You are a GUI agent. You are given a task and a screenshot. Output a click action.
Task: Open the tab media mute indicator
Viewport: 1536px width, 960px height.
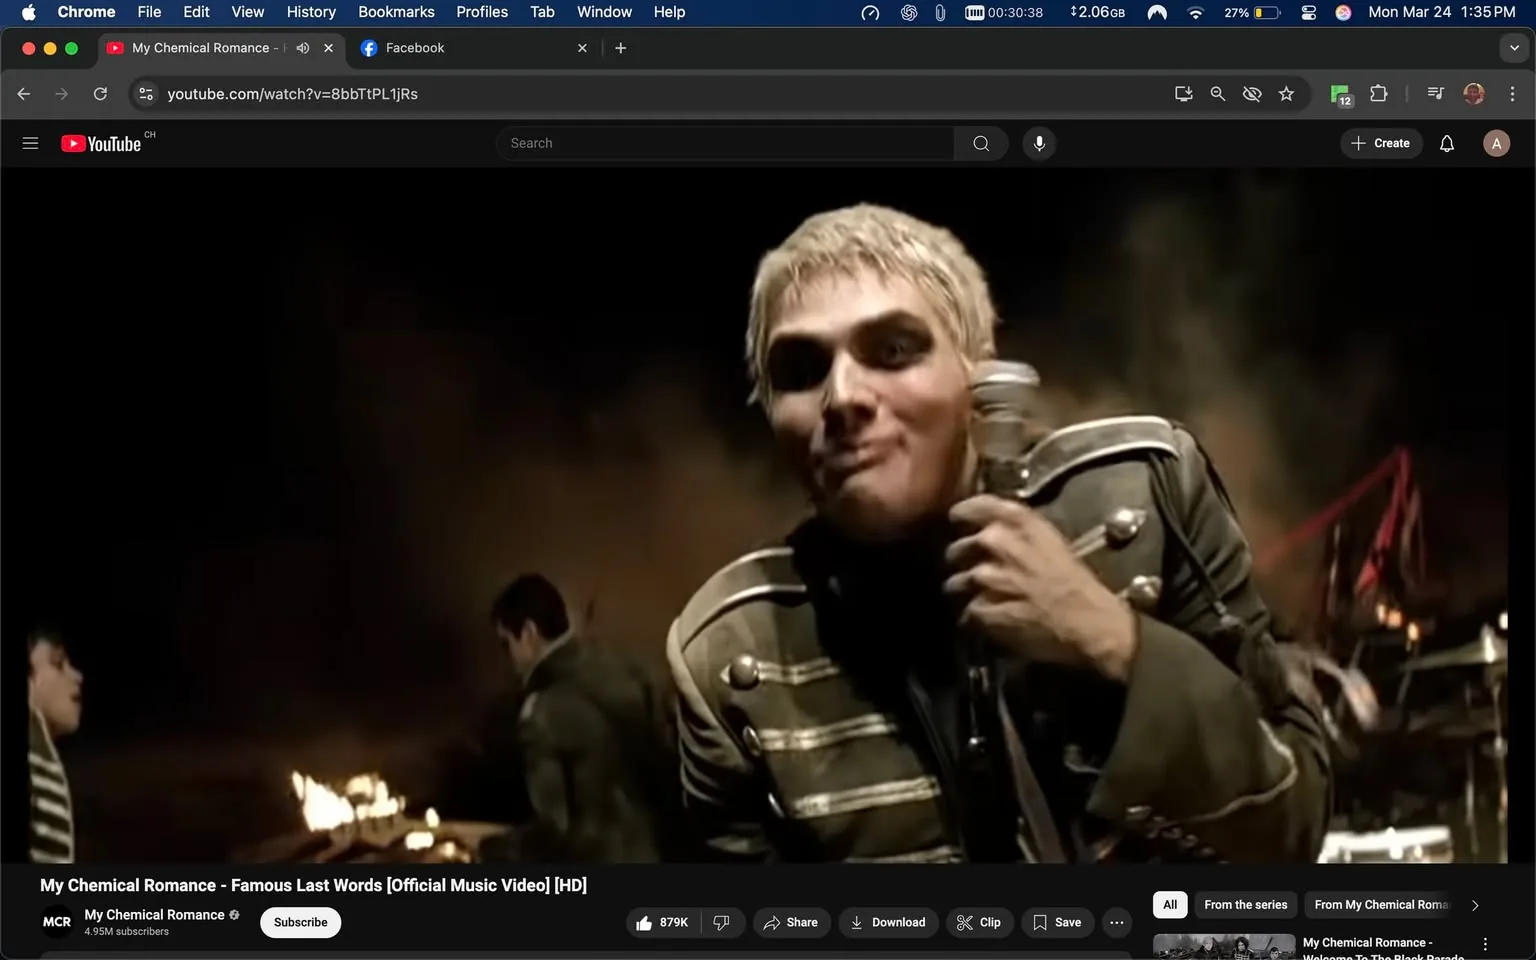coord(303,47)
